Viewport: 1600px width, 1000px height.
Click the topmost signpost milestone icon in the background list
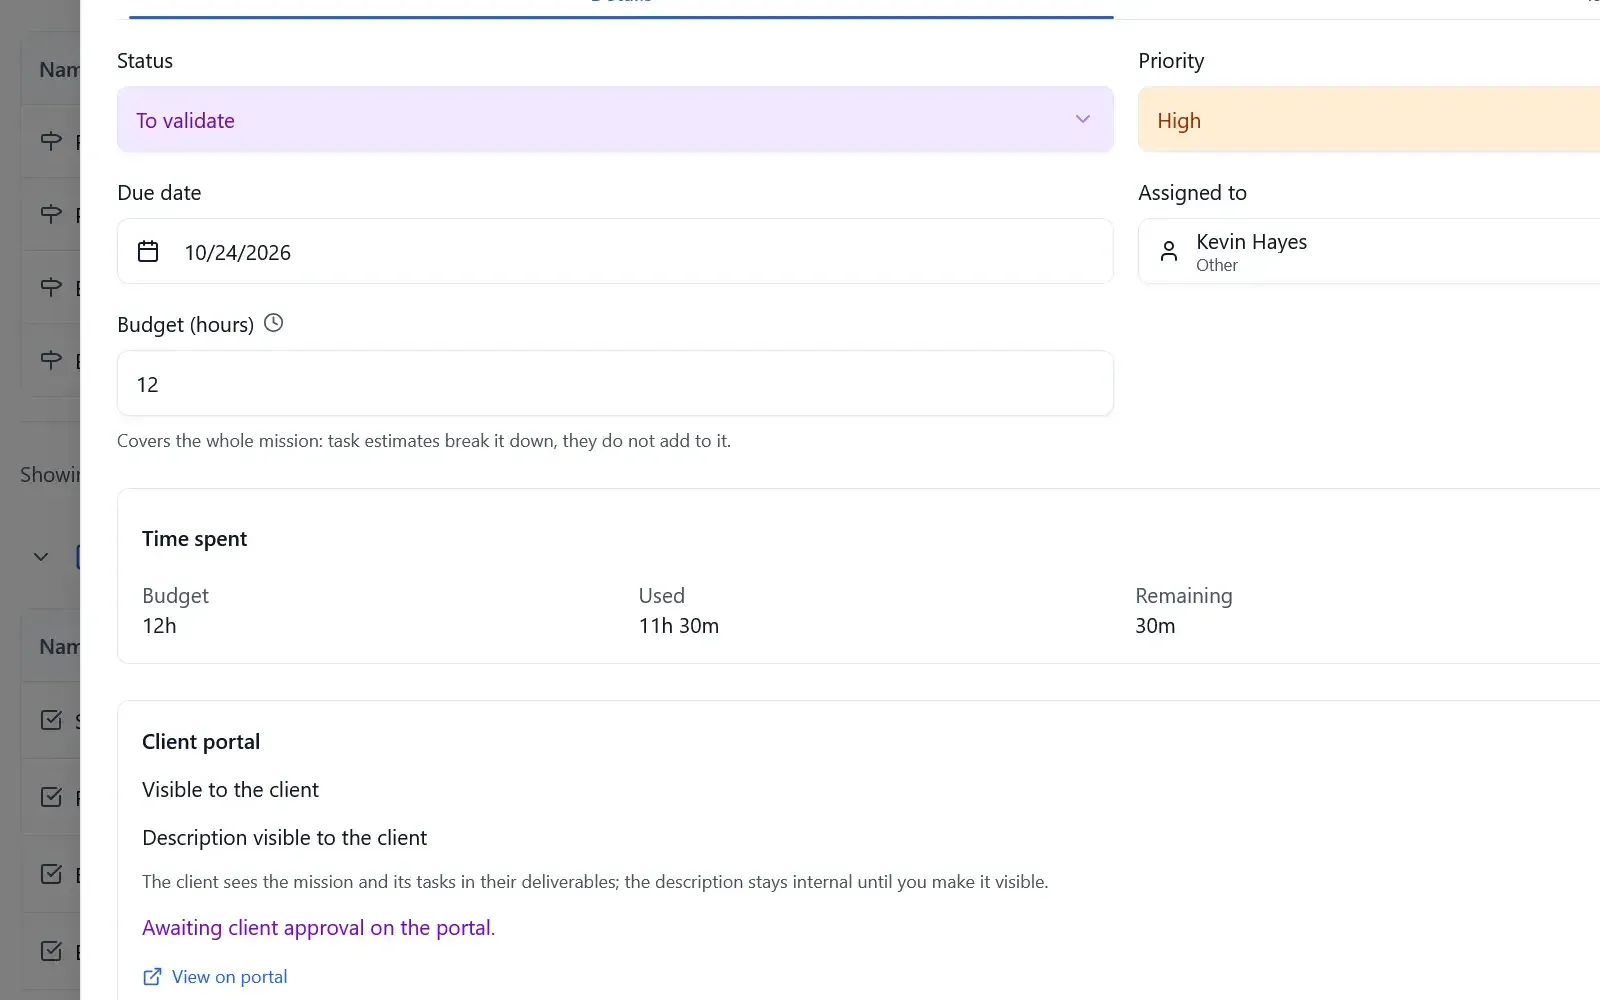(x=51, y=141)
